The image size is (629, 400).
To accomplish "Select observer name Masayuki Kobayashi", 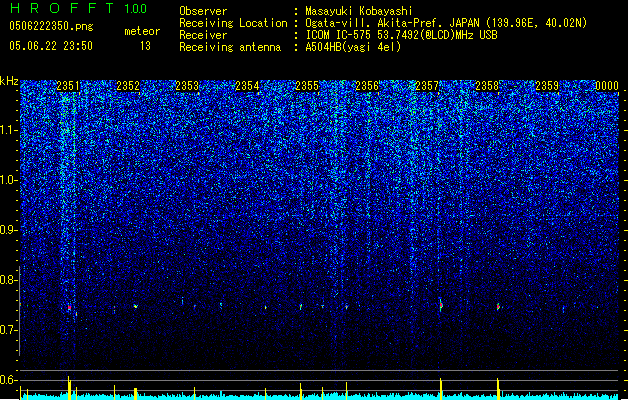I will click(359, 11).
